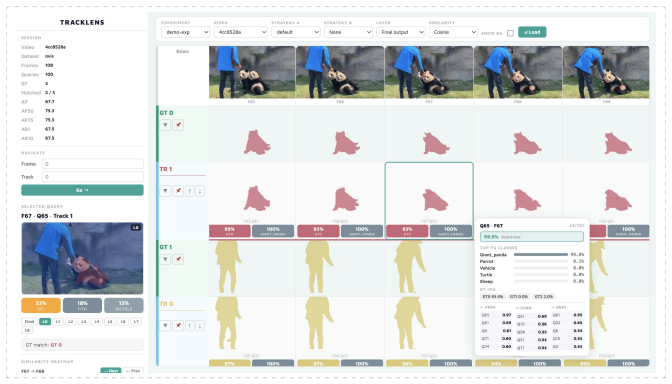Click the F66 video frame thumbnail
672x384 pixels.
pyautogui.click(x=340, y=72)
